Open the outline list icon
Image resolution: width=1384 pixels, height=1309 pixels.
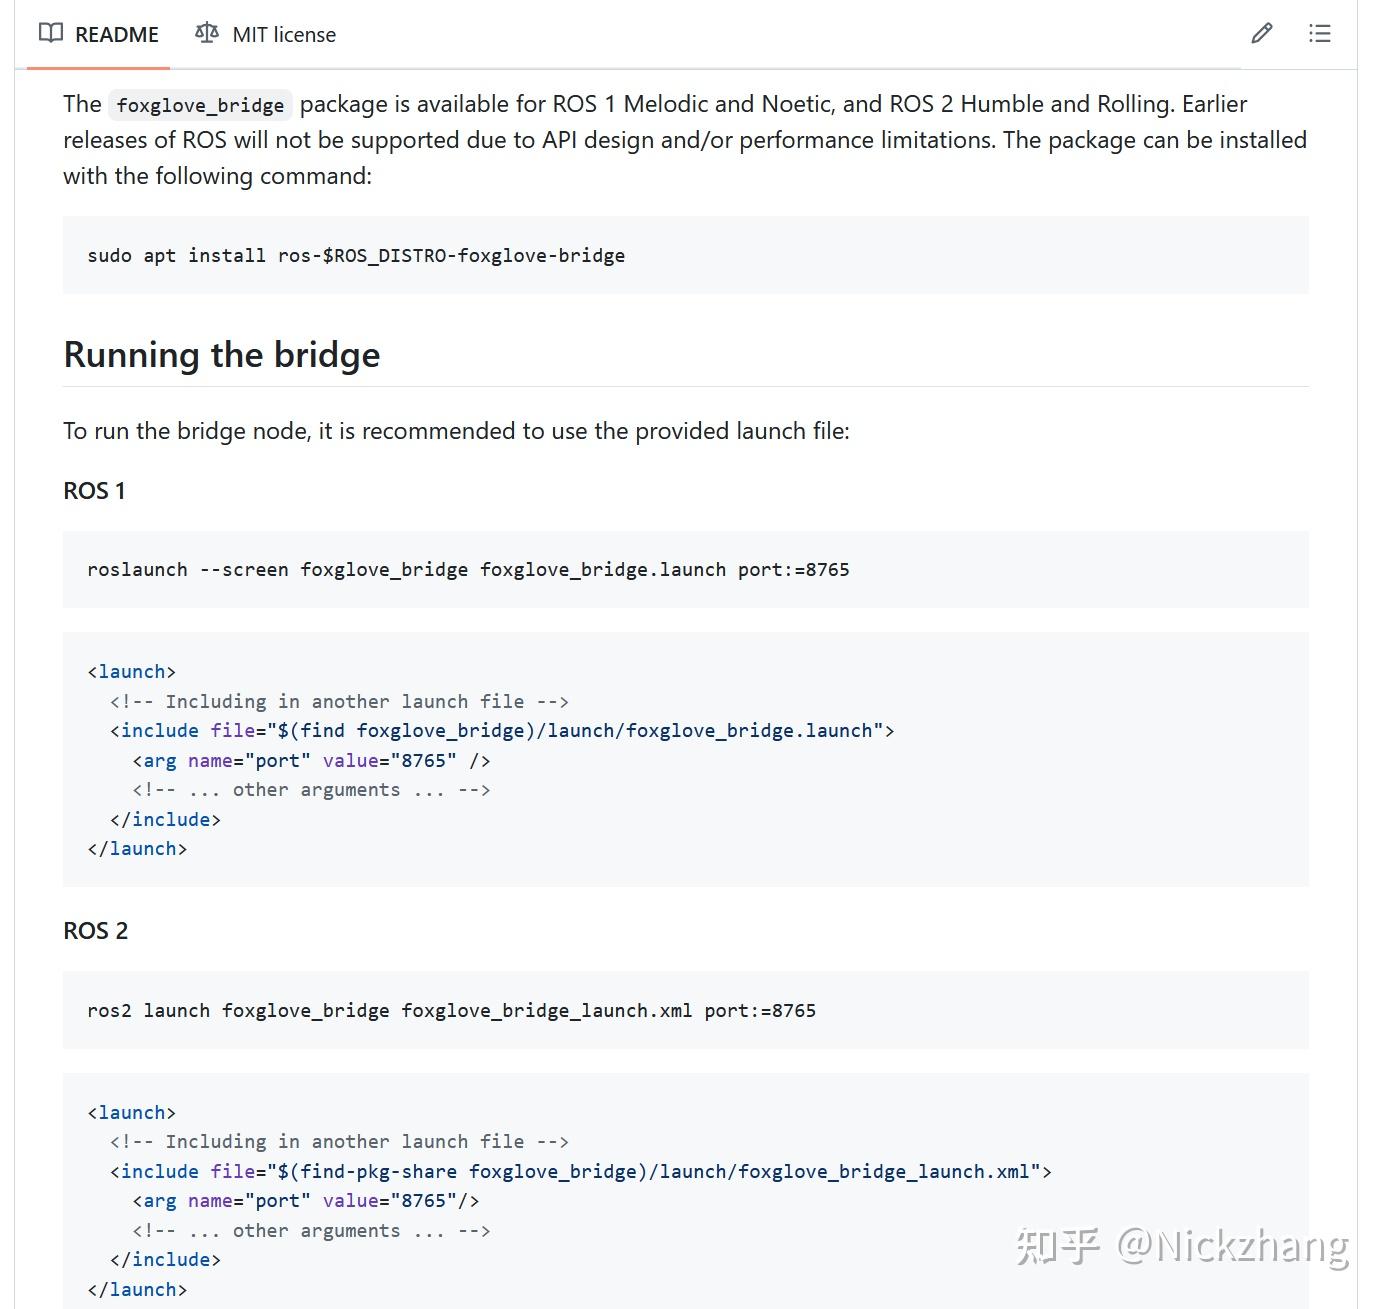(x=1319, y=34)
